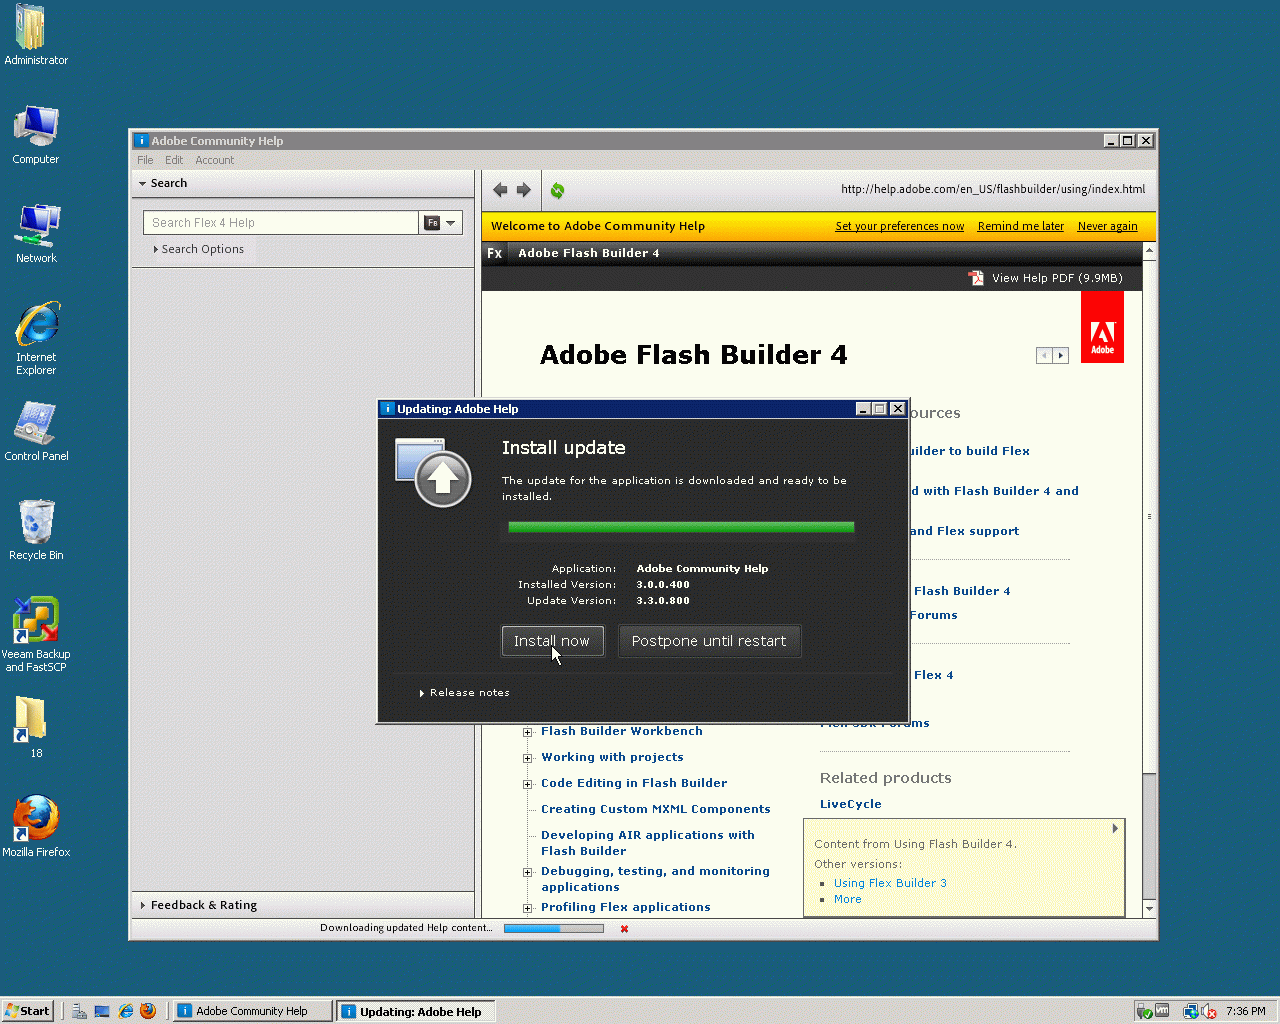Image resolution: width=1280 pixels, height=1024 pixels.
Task: Expand Profiling Flex applications tree node
Action: point(528,908)
